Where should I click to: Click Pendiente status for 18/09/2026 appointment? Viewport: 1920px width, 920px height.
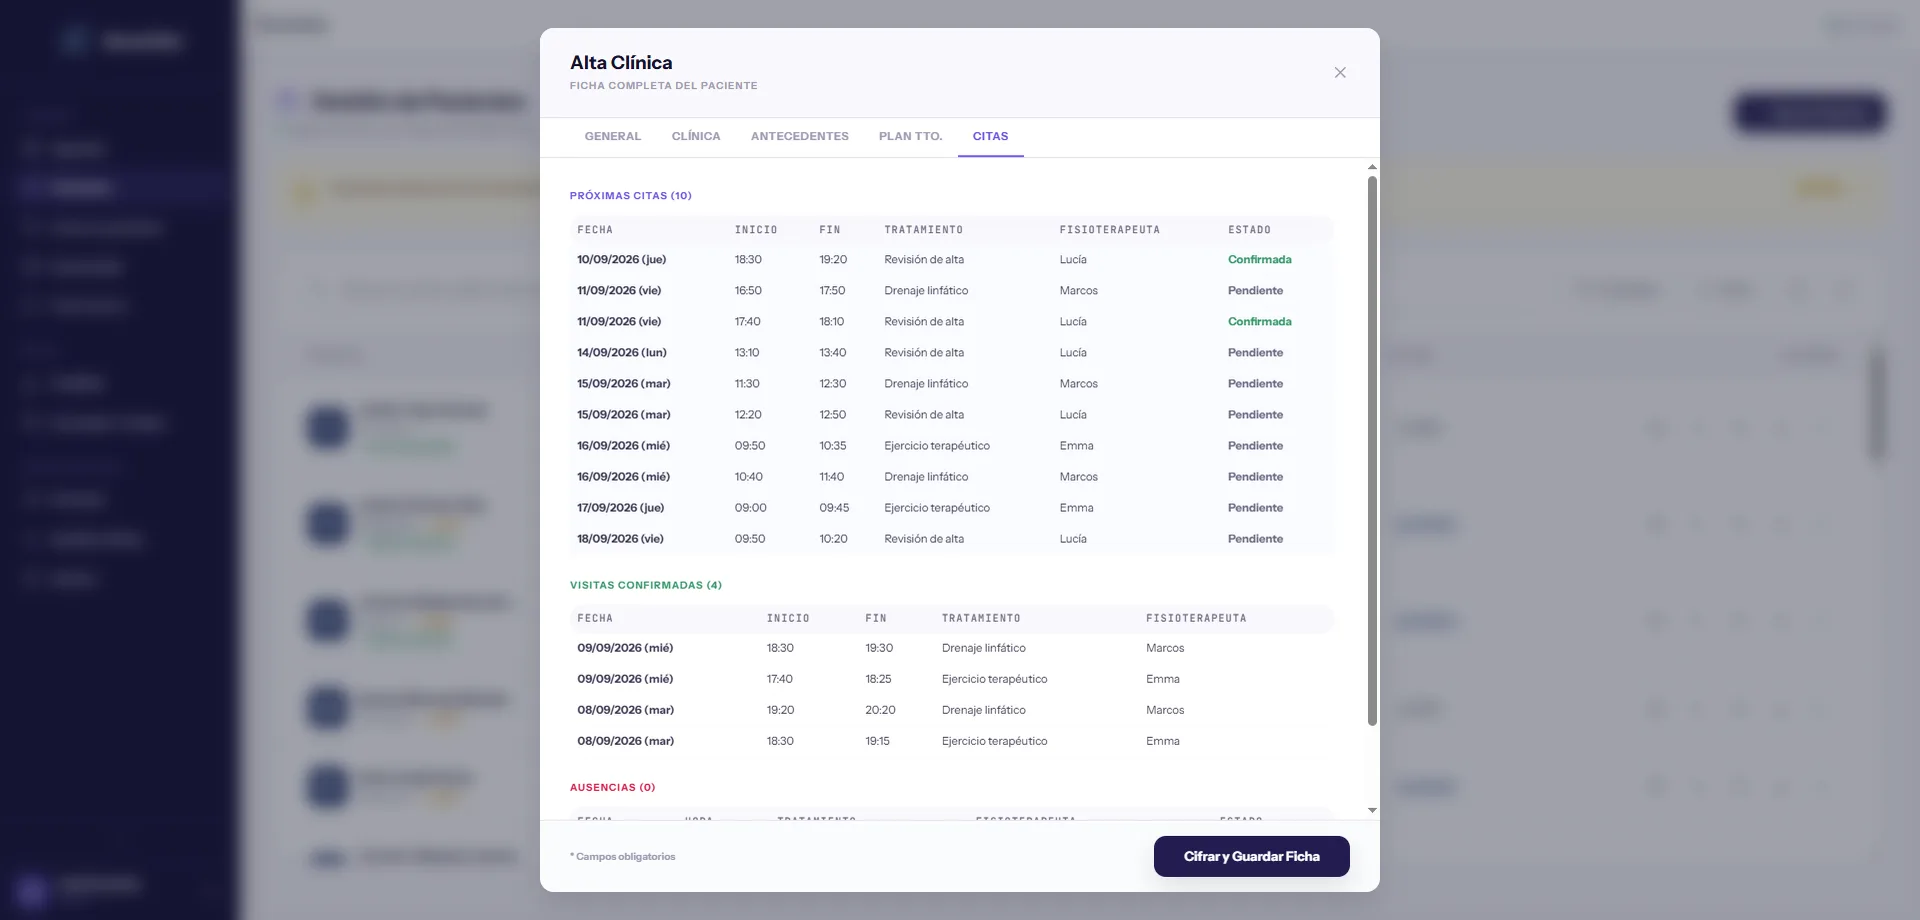coord(1255,539)
